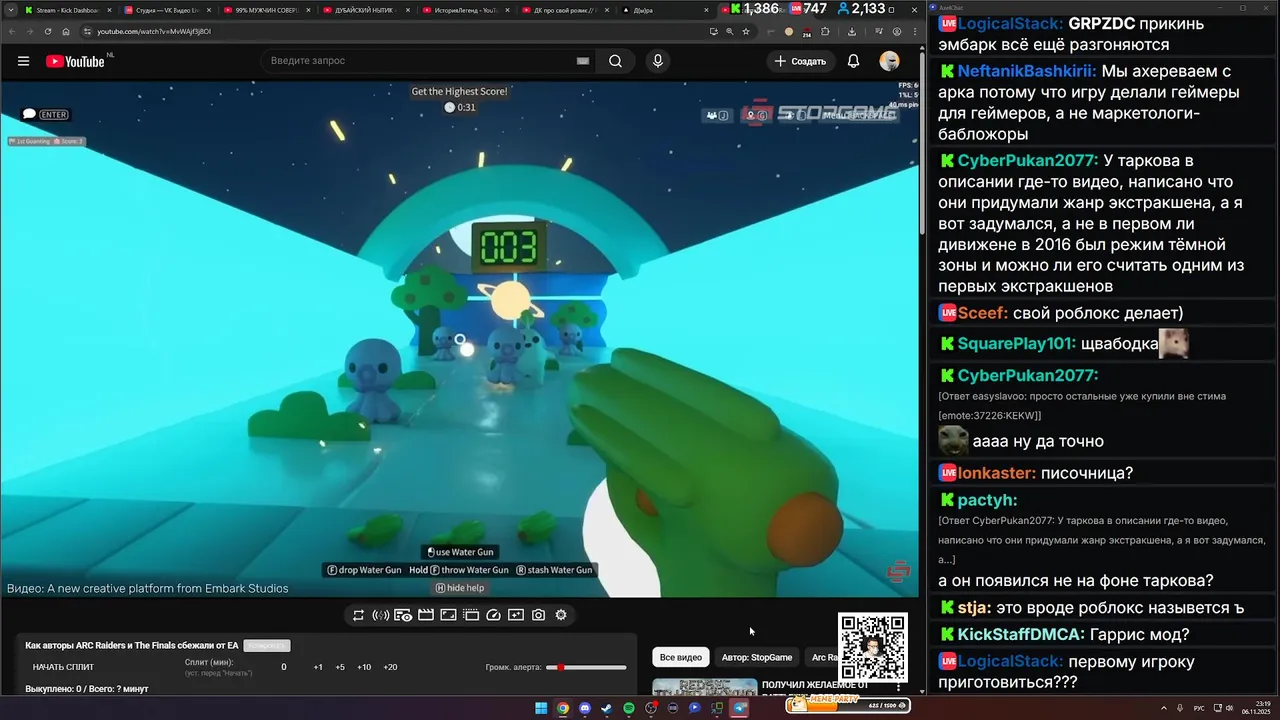Go to the YouTube home logo

pyautogui.click(x=75, y=61)
